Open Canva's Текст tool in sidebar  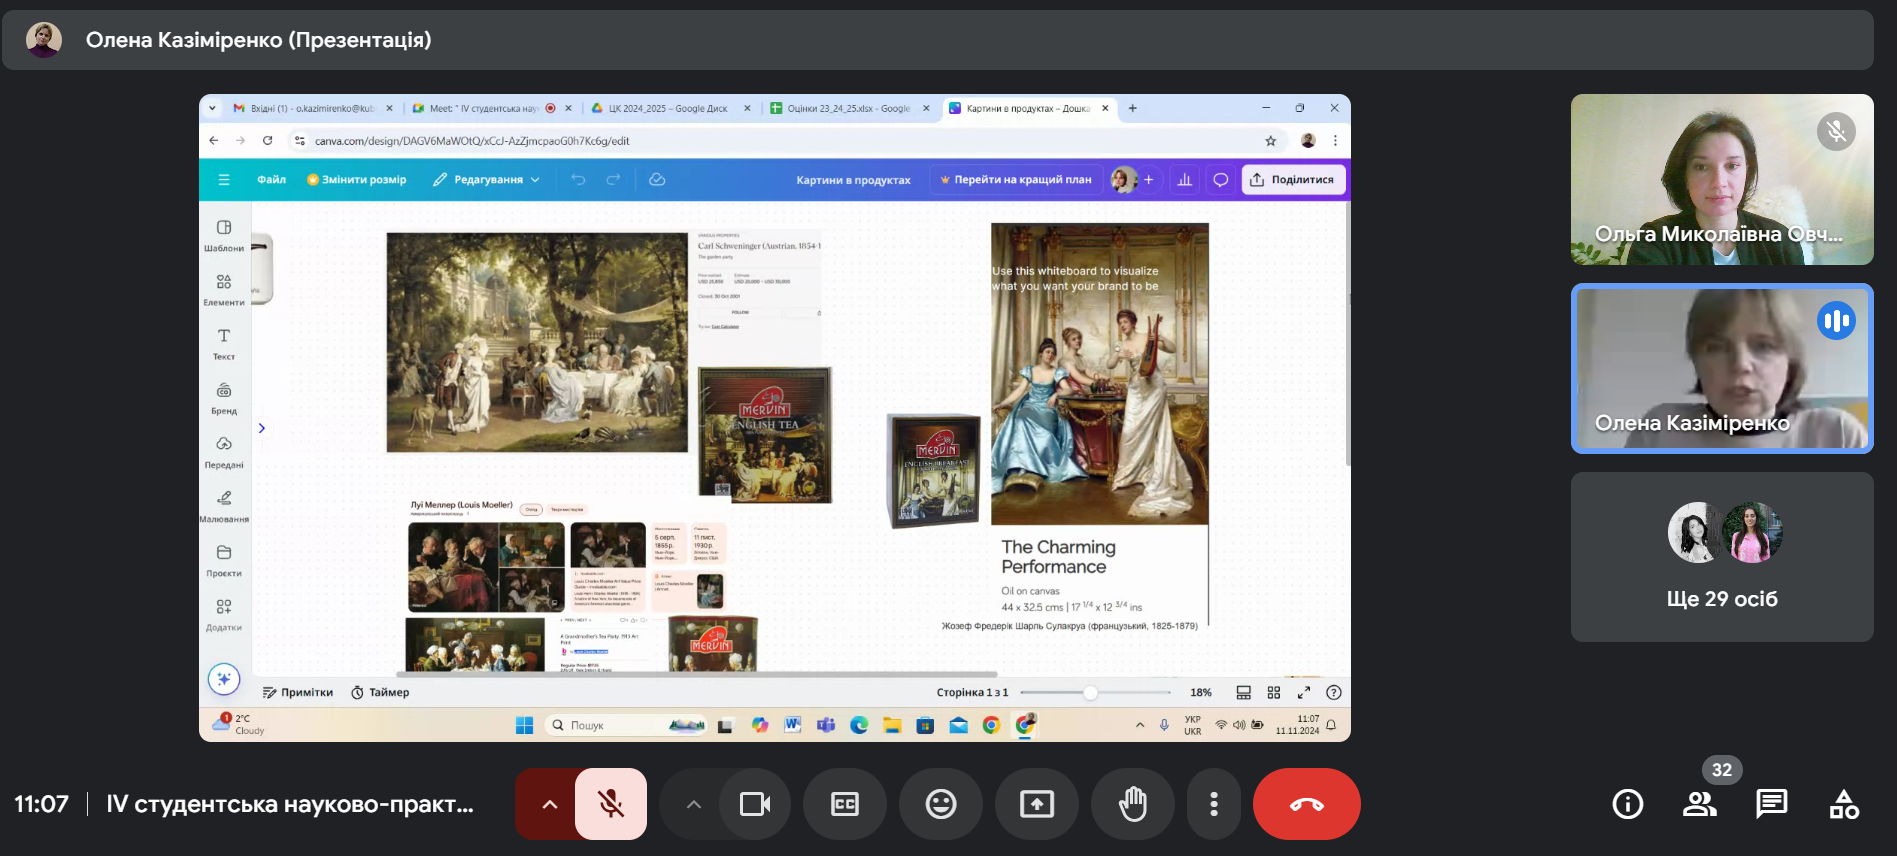click(224, 343)
